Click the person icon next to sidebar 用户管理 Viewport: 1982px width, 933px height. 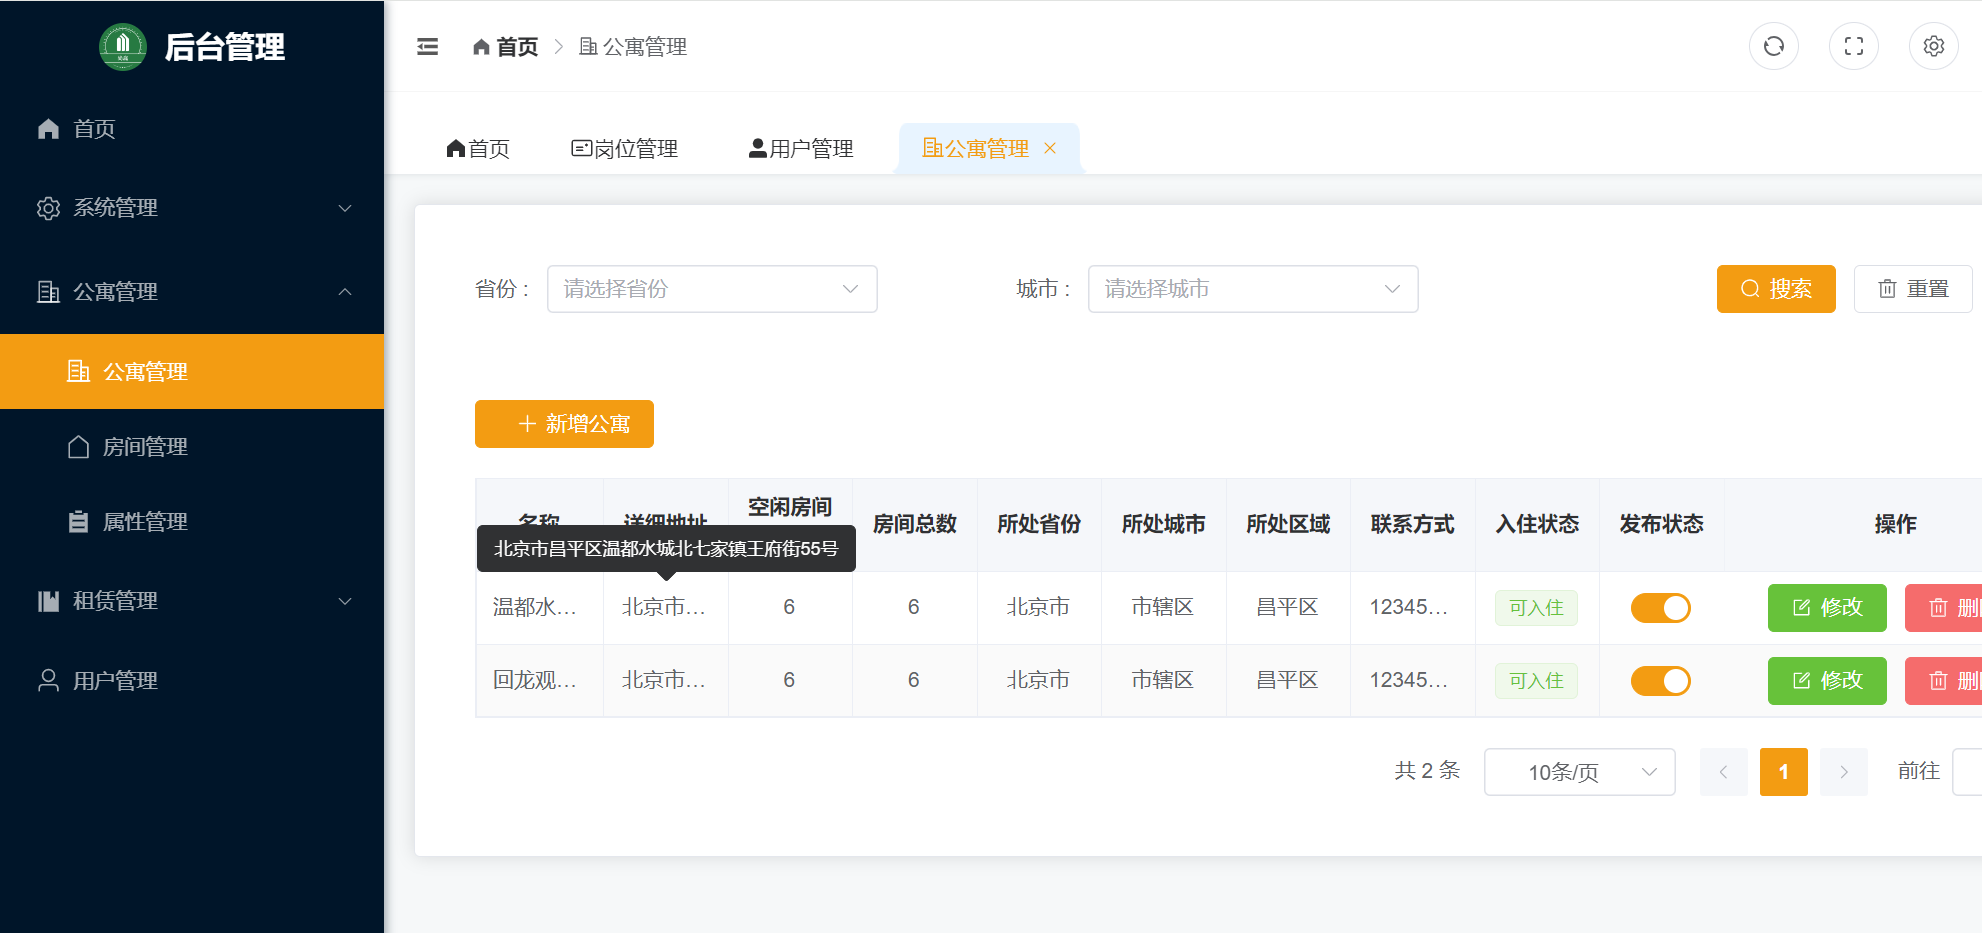tap(48, 681)
